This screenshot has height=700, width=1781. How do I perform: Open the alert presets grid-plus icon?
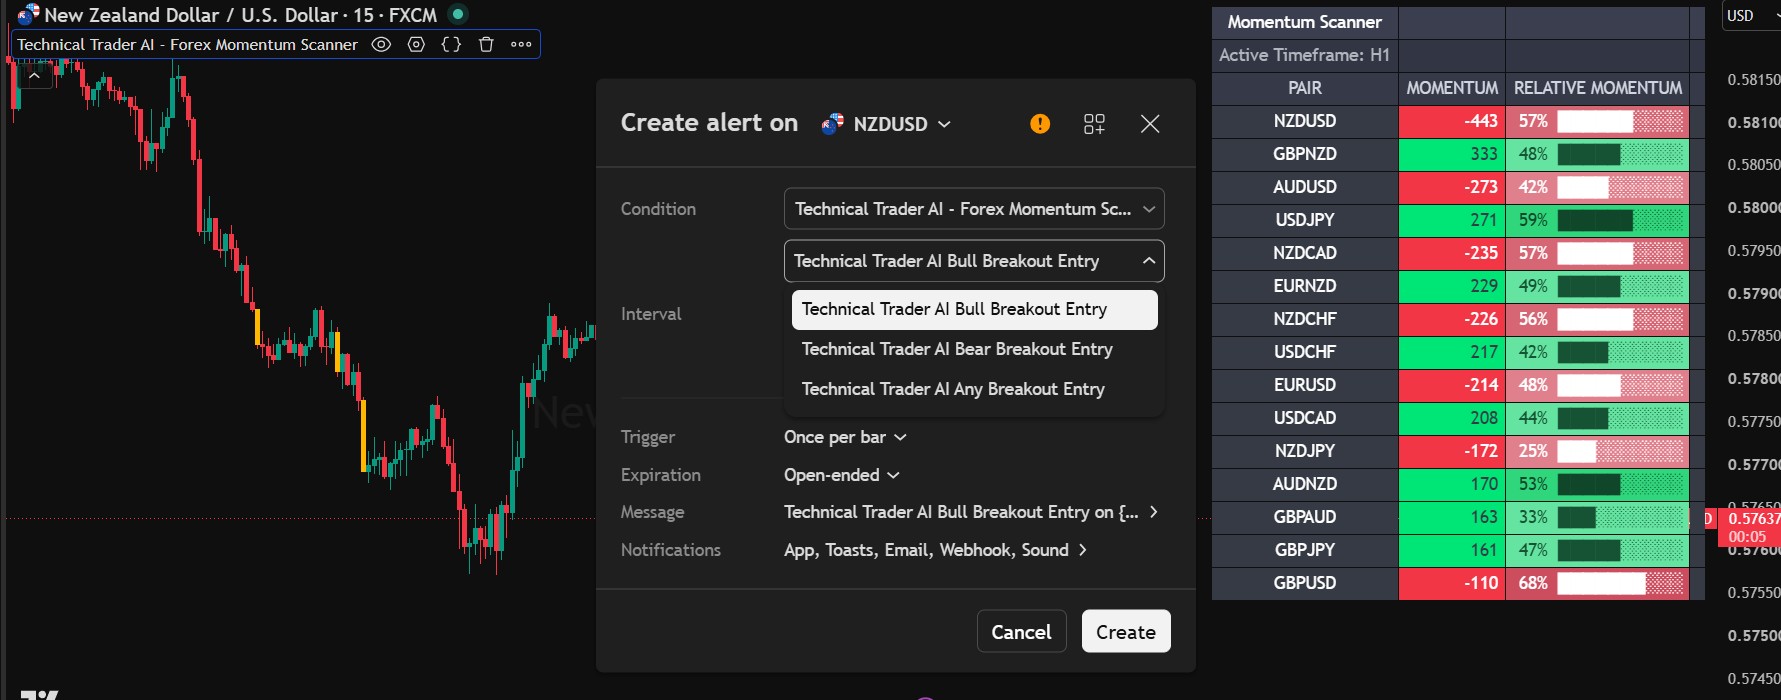click(x=1094, y=123)
